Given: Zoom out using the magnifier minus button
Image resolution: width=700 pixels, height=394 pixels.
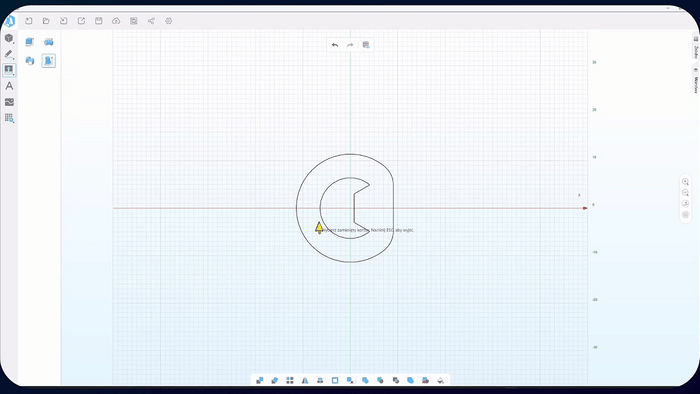Looking at the screenshot, I should pyautogui.click(x=685, y=193).
